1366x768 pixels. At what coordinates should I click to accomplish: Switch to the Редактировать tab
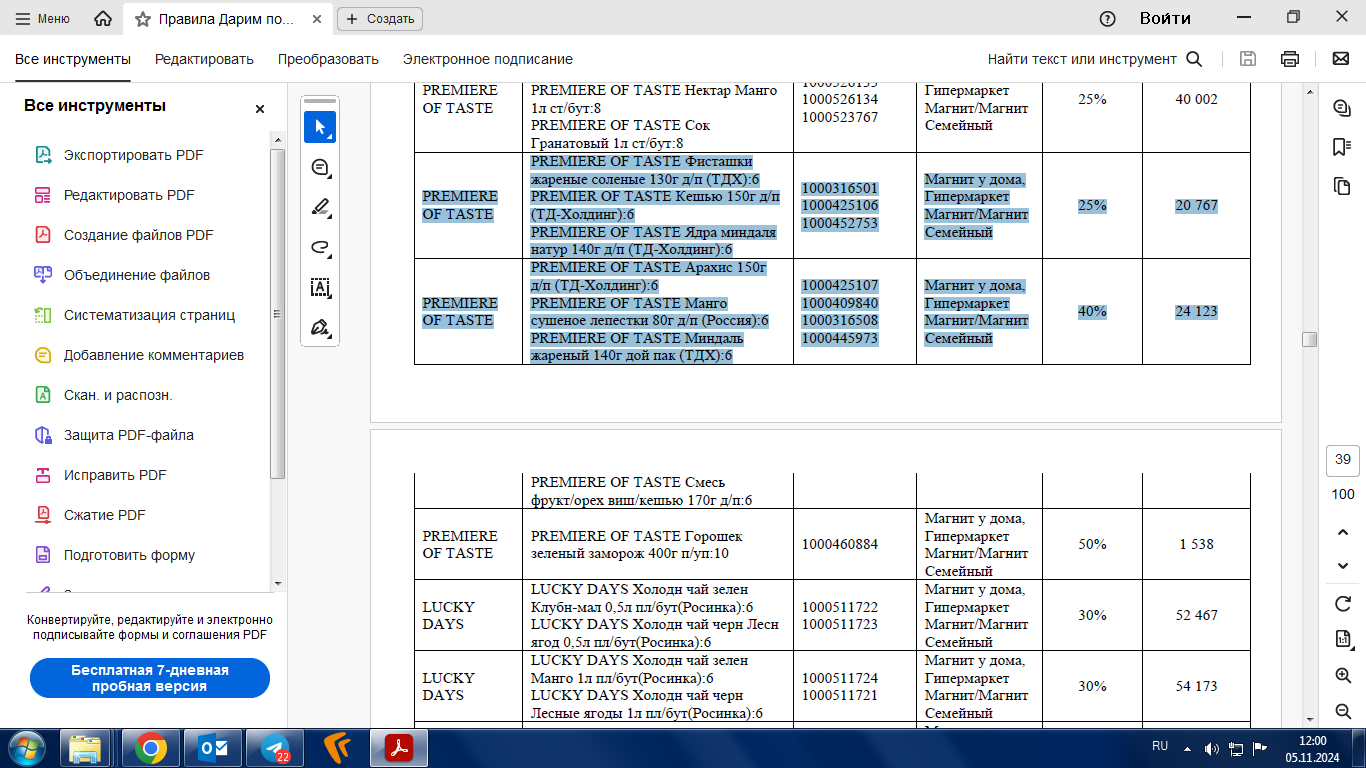[x=204, y=59]
